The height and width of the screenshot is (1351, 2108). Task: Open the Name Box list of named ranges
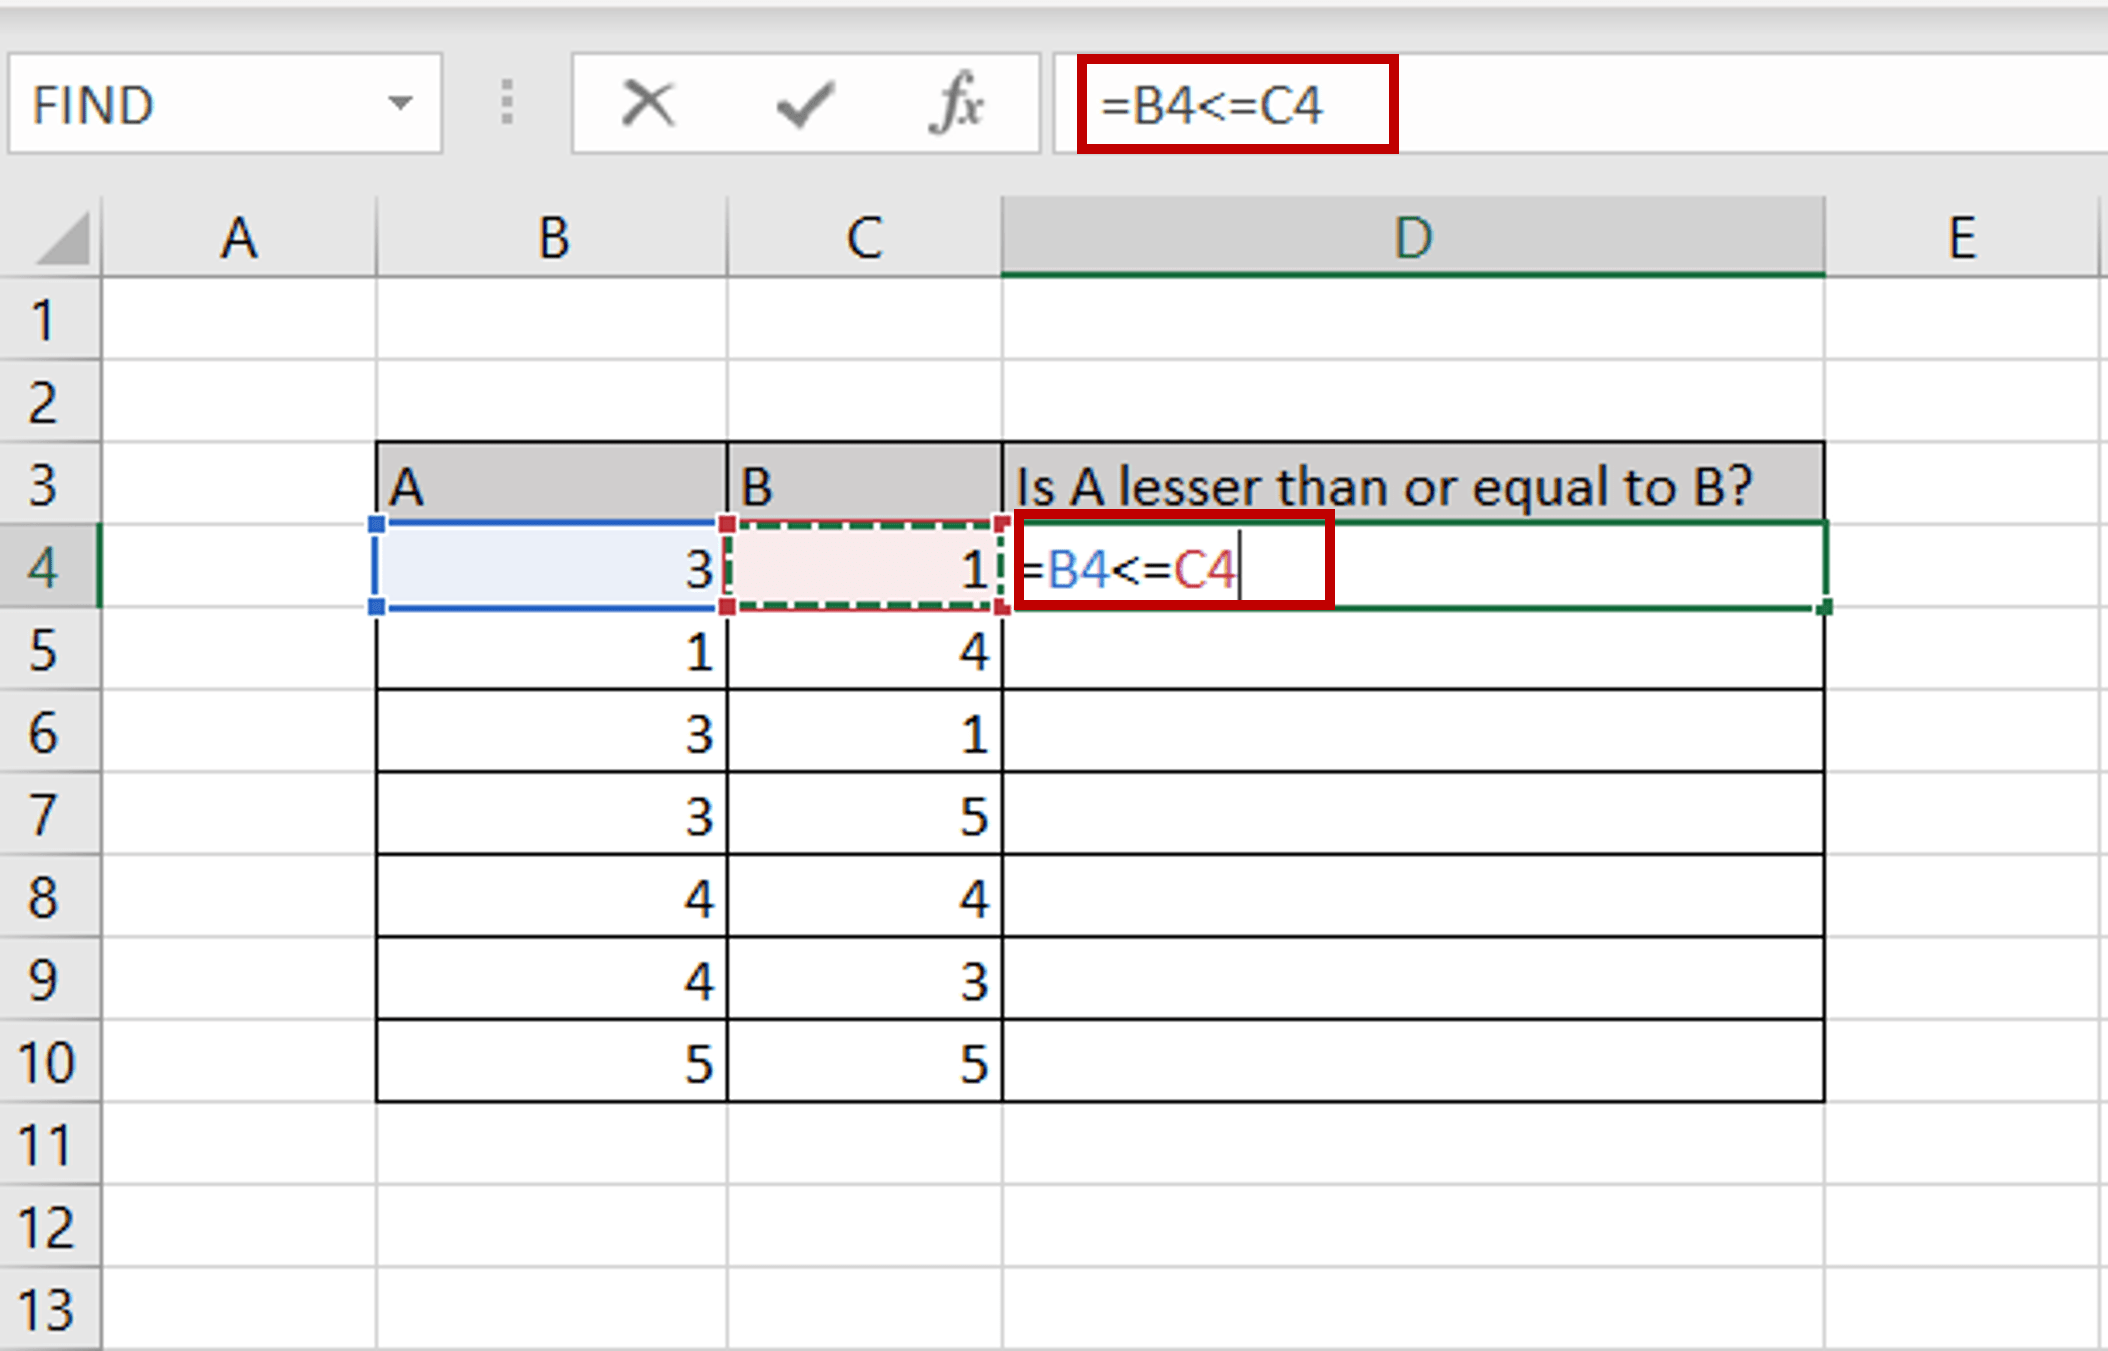tap(400, 103)
